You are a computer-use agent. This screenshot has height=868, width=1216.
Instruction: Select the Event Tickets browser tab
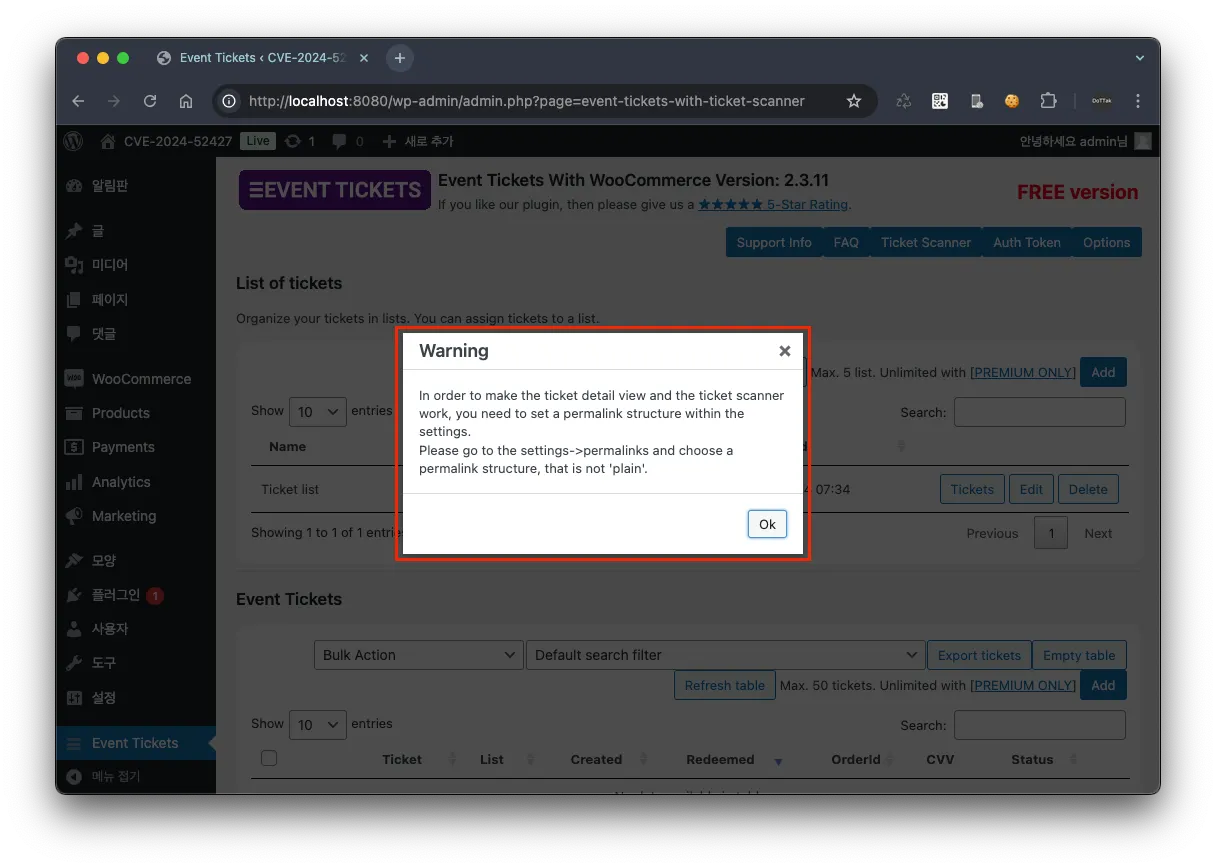coord(264,58)
